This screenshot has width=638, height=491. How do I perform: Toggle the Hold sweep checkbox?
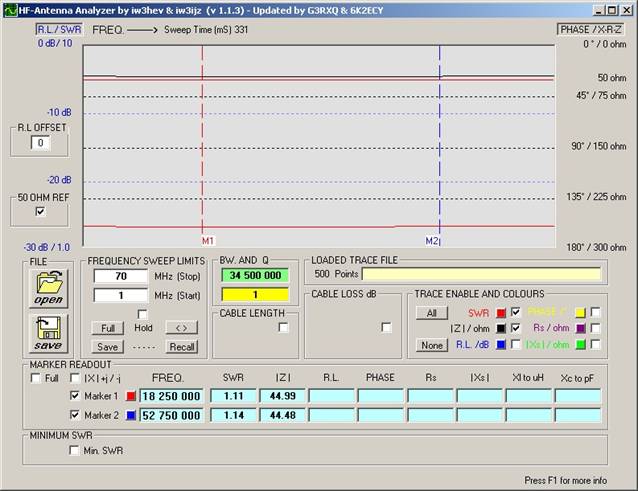(142, 314)
